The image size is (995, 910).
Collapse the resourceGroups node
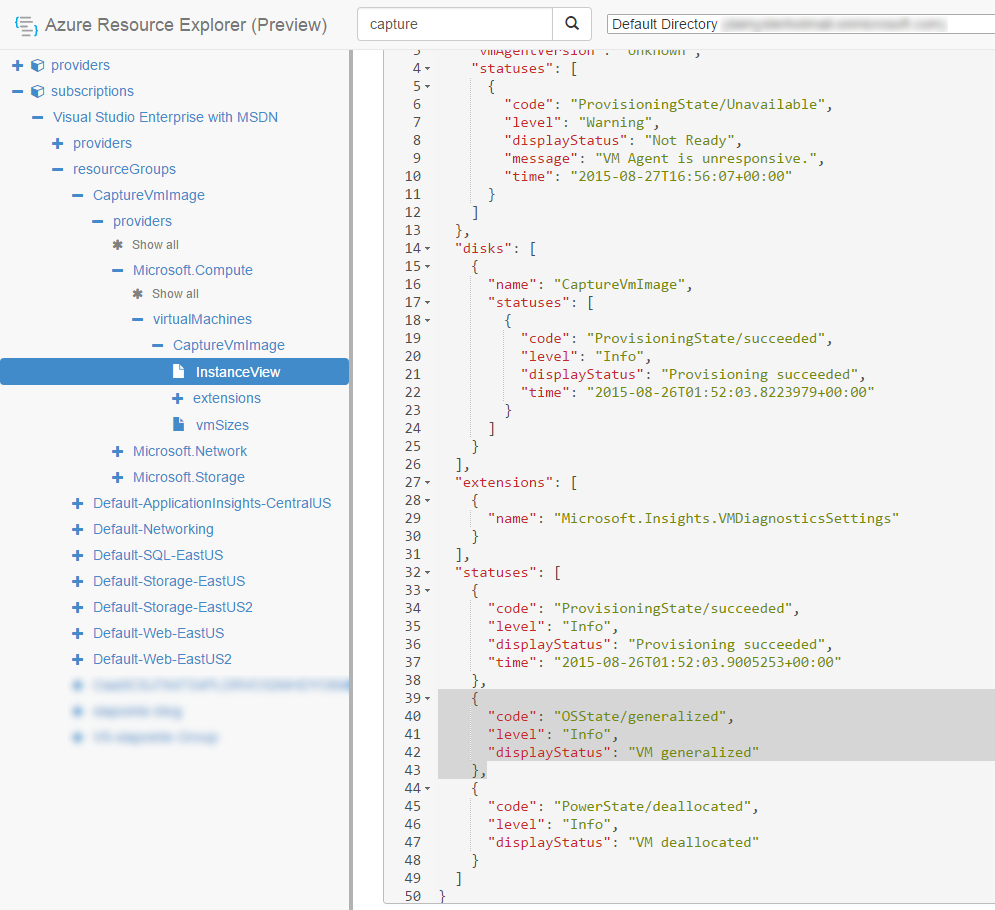point(58,169)
